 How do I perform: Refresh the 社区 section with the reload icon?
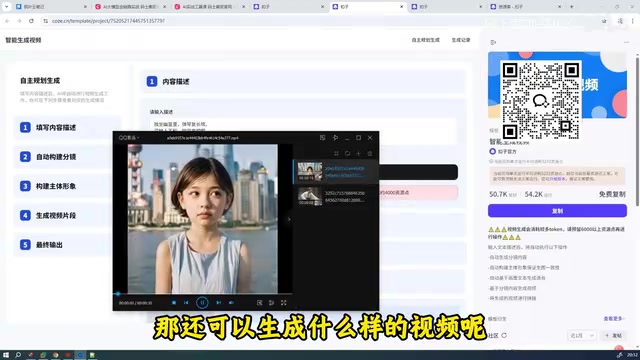click(x=504, y=336)
